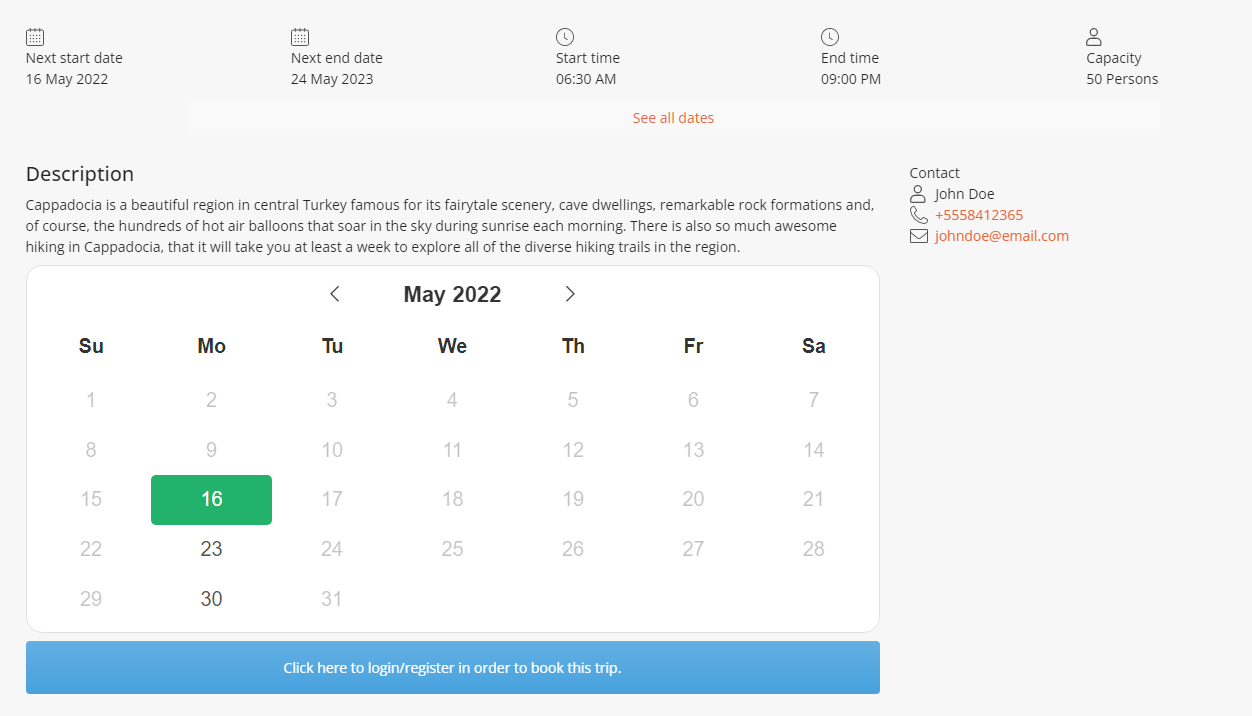The width and height of the screenshot is (1252, 716).
Task: Advance calendar to next month
Action: click(570, 294)
